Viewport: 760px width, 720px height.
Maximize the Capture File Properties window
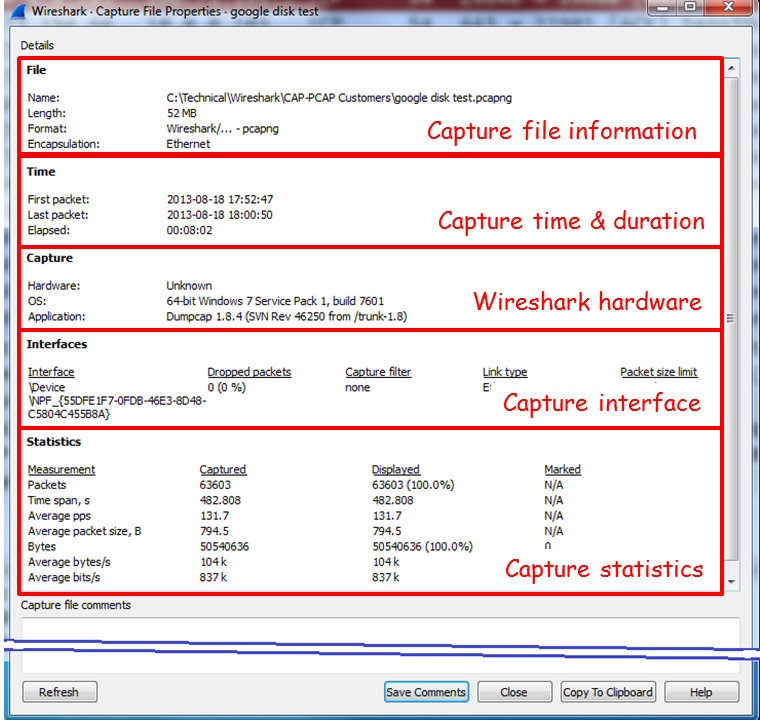point(690,7)
